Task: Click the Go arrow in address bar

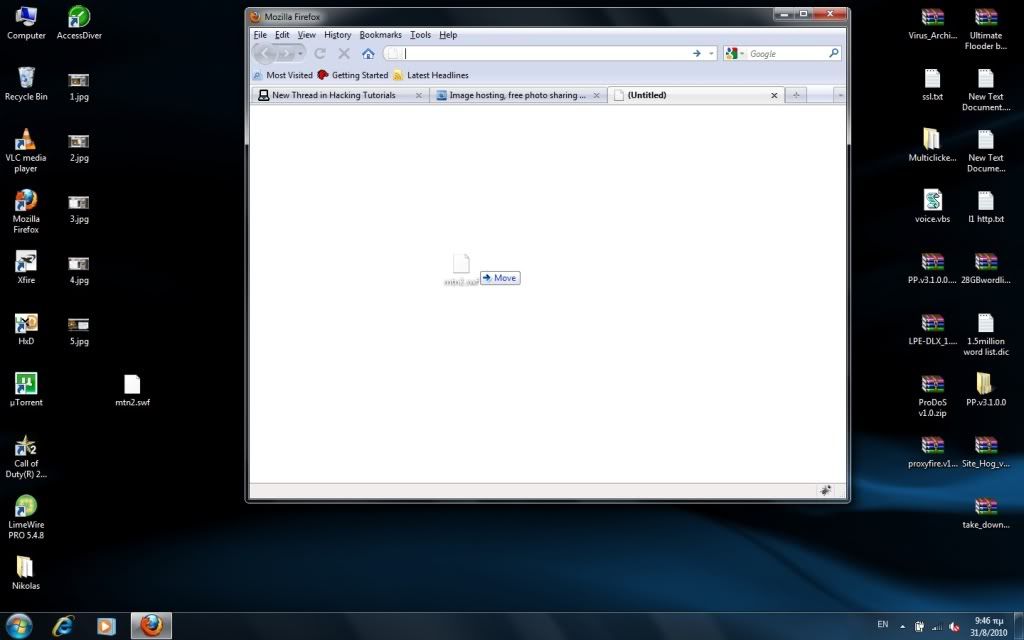Action: tap(697, 54)
